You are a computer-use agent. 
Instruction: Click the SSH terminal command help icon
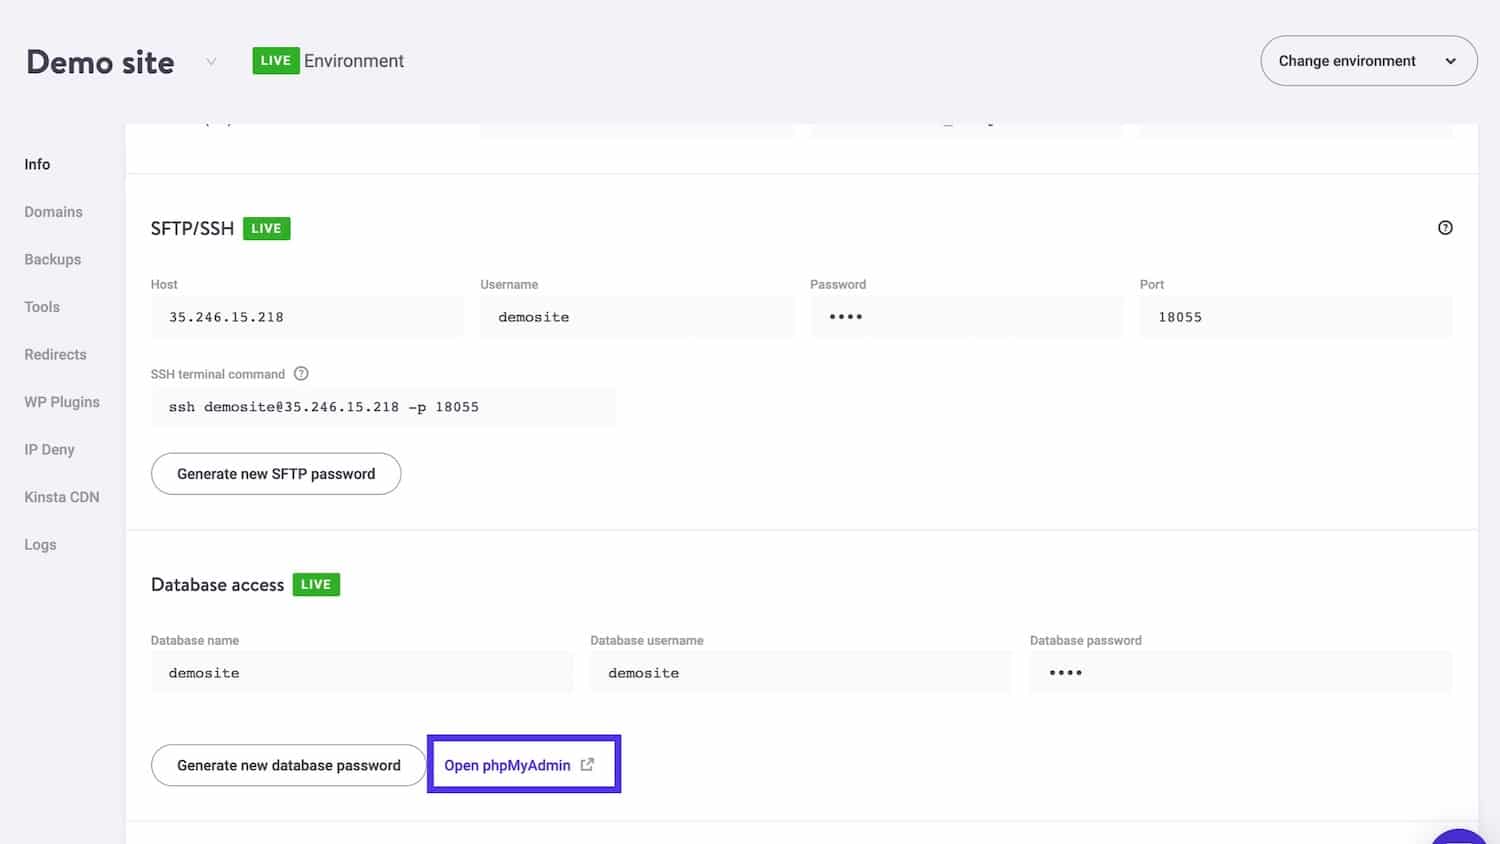pos(301,374)
